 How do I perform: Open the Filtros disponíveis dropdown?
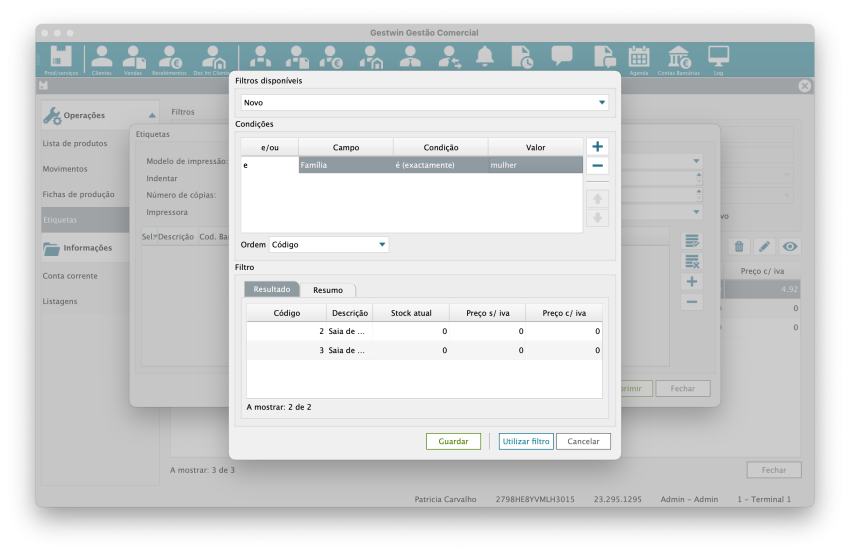pyautogui.click(x=424, y=102)
